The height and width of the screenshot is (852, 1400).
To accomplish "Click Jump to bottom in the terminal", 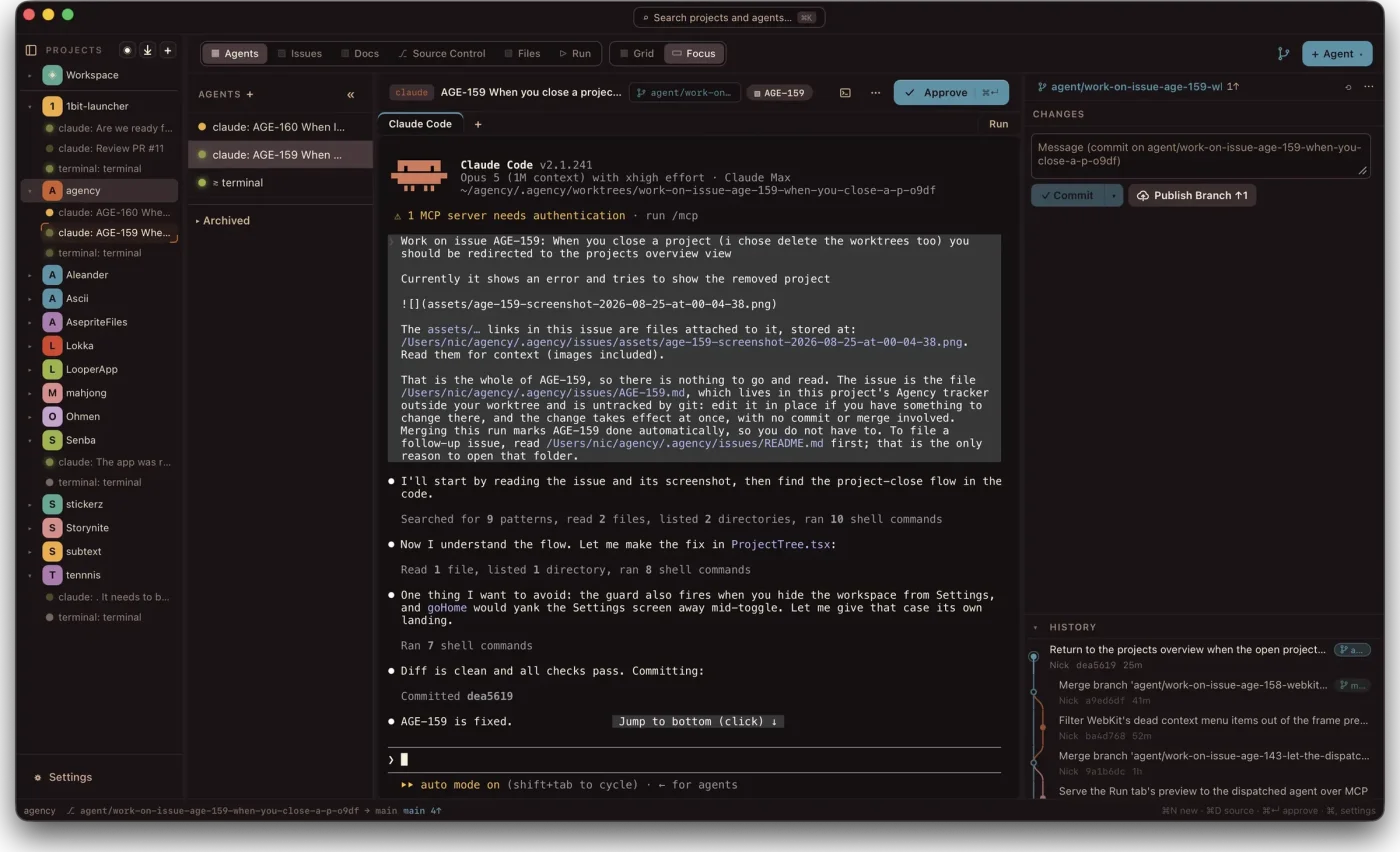I will pyautogui.click(x=698, y=721).
